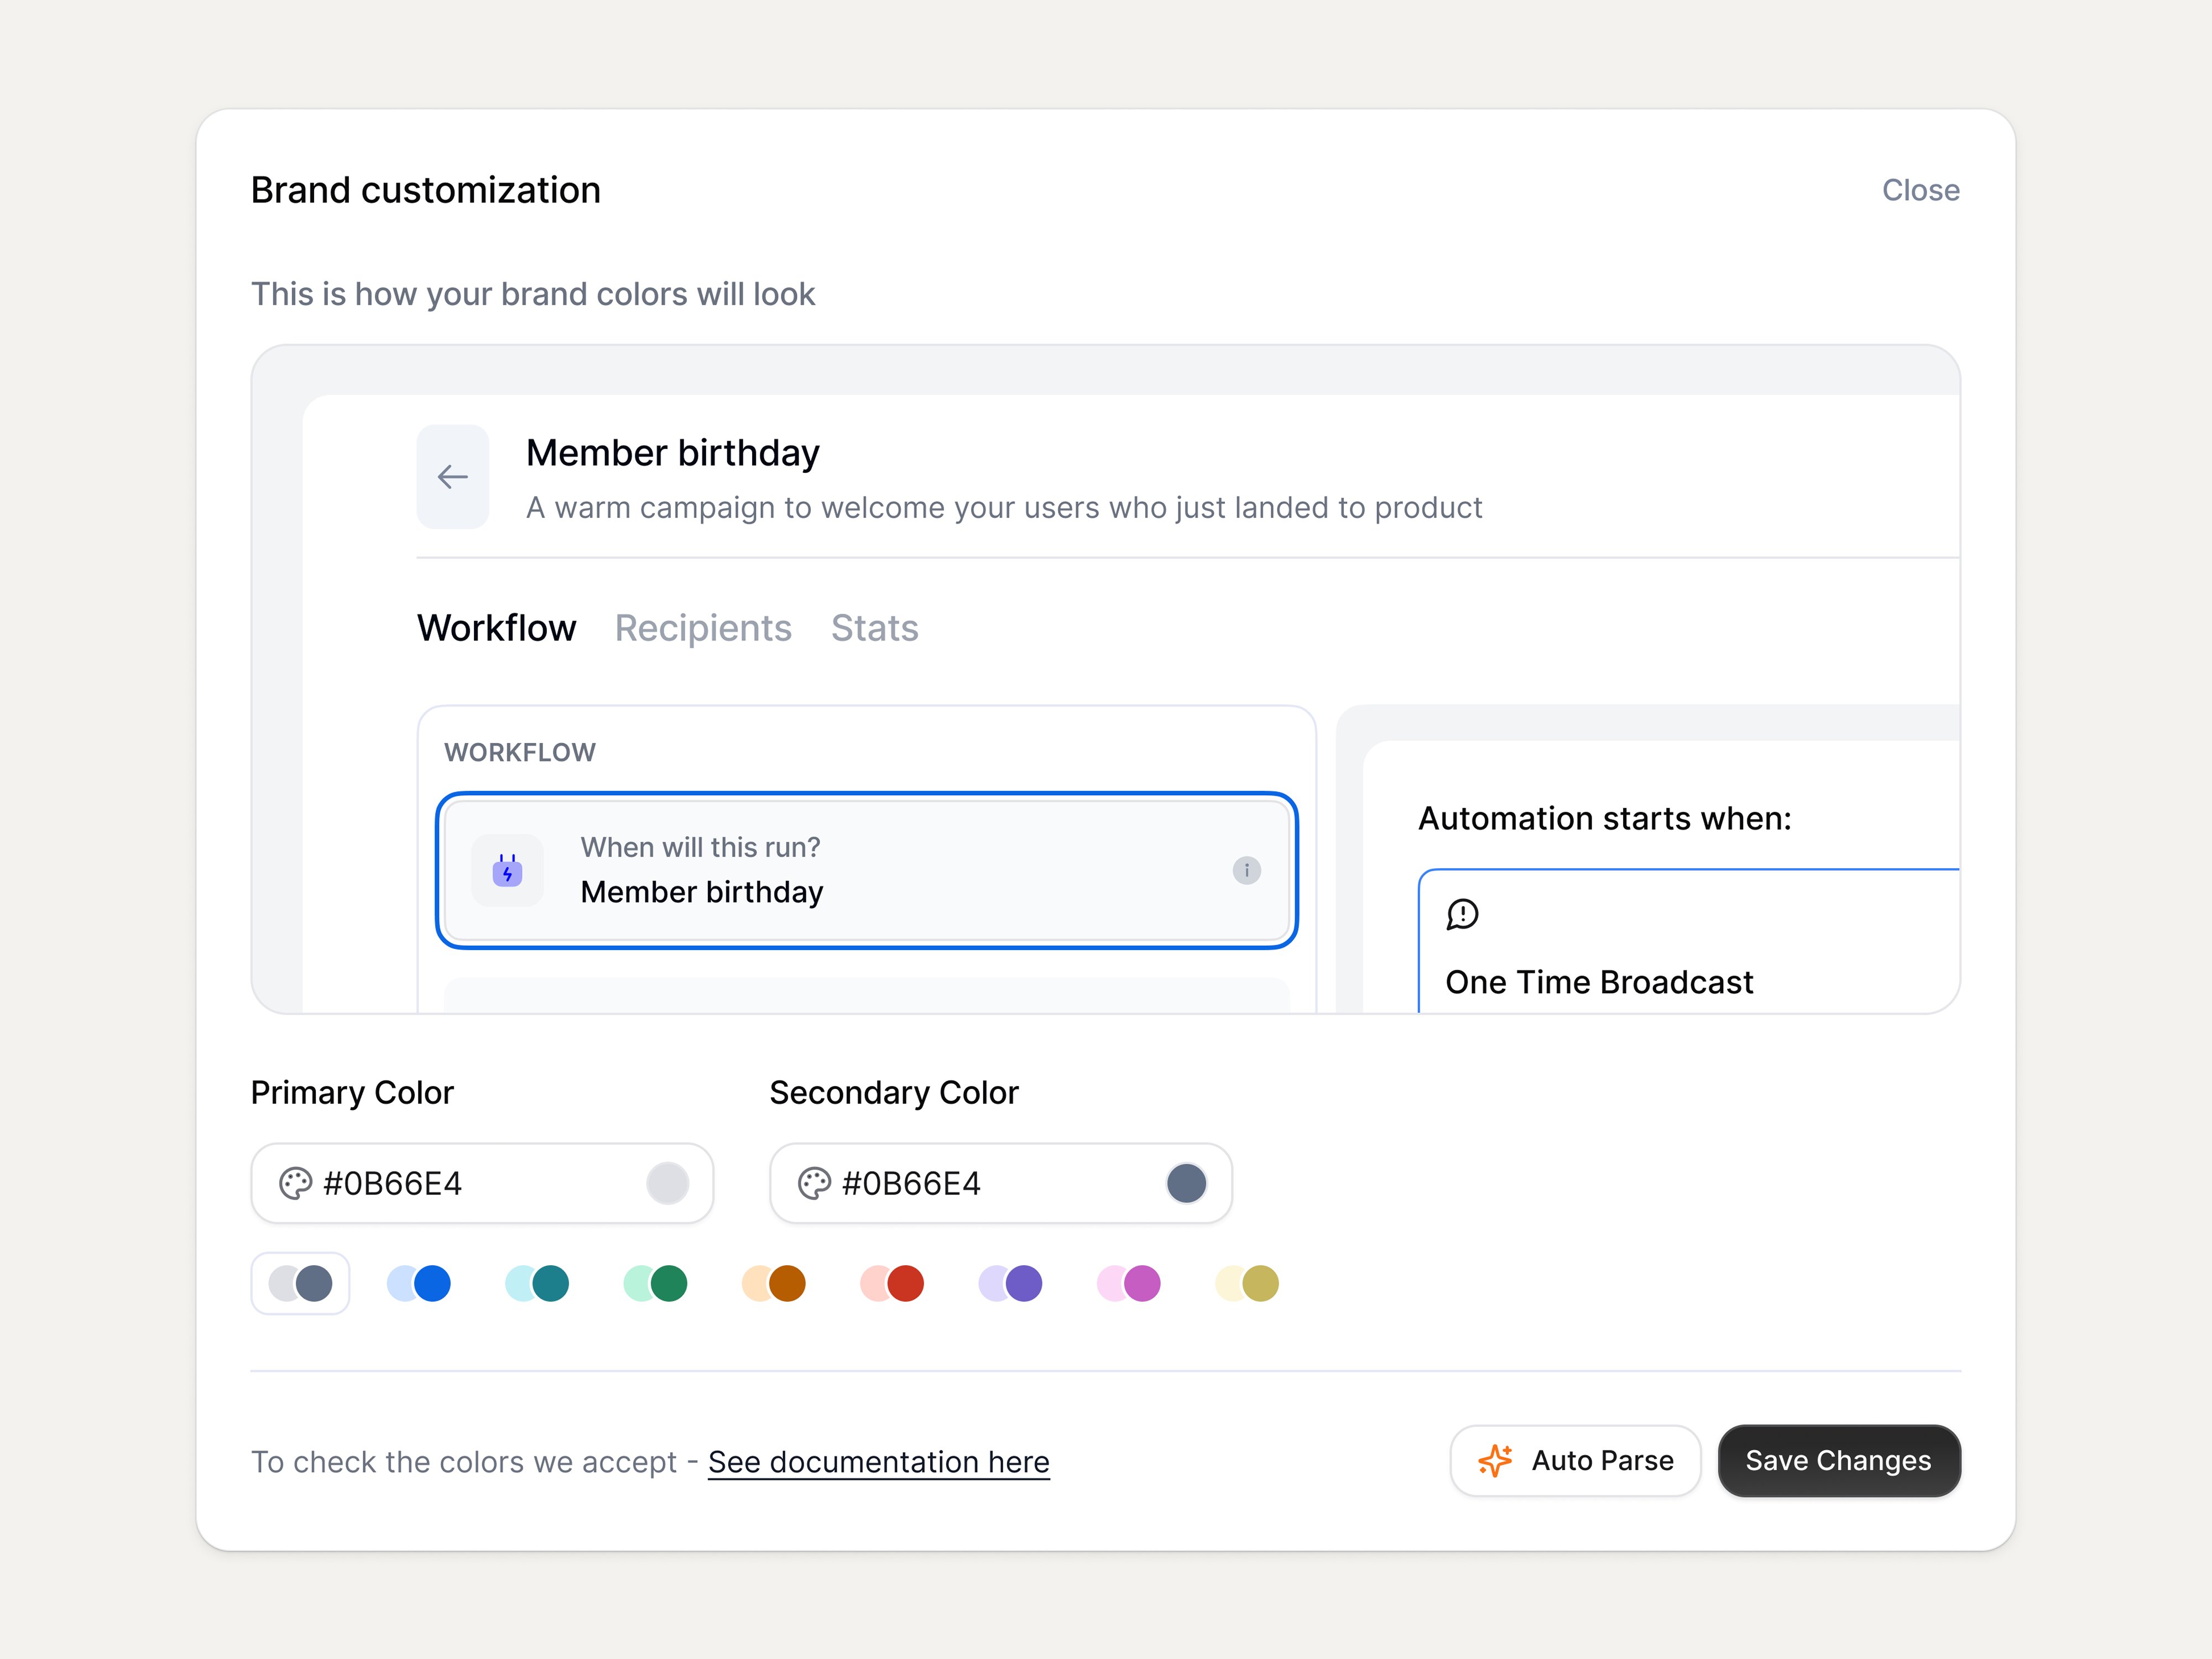The height and width of the screenshot is (1659, 2212).
Task: Click the info icon in the workflow card
Action: [1246, 870]
